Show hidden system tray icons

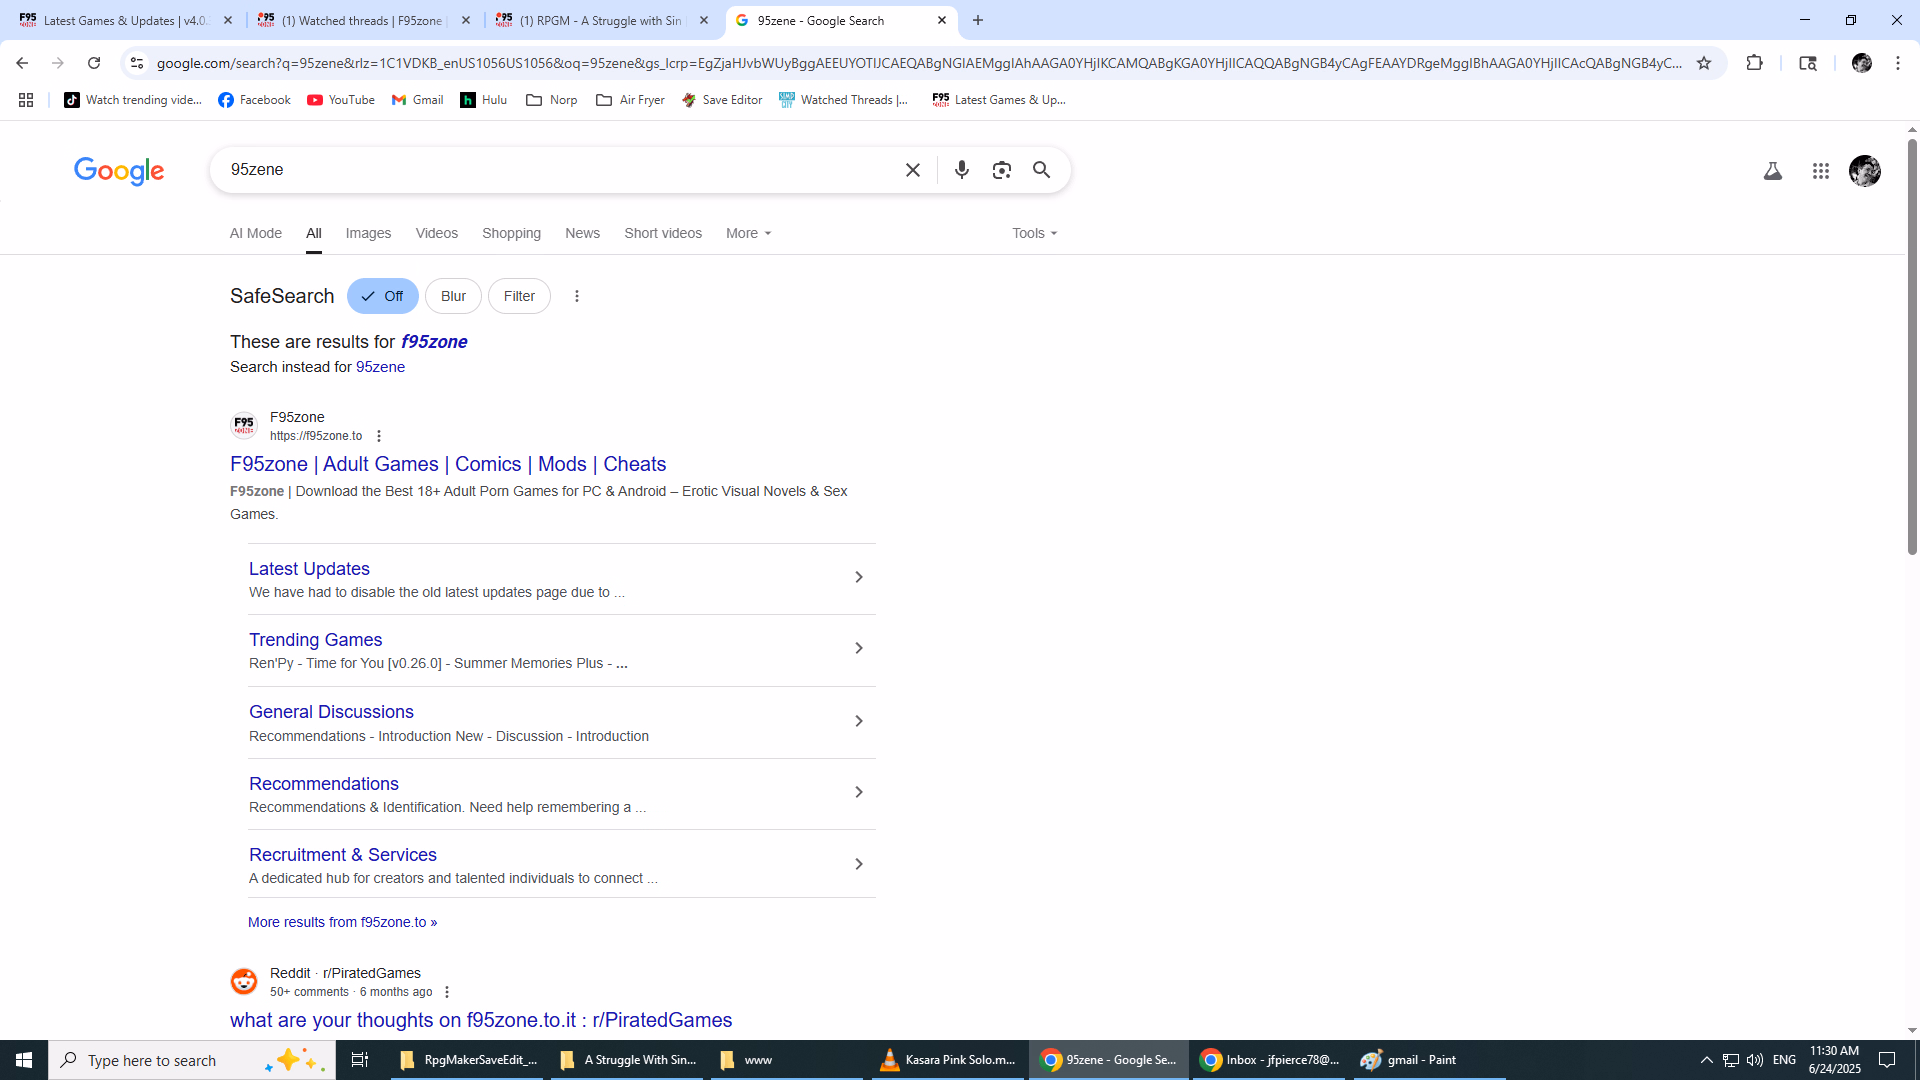coord(1706,1060)
